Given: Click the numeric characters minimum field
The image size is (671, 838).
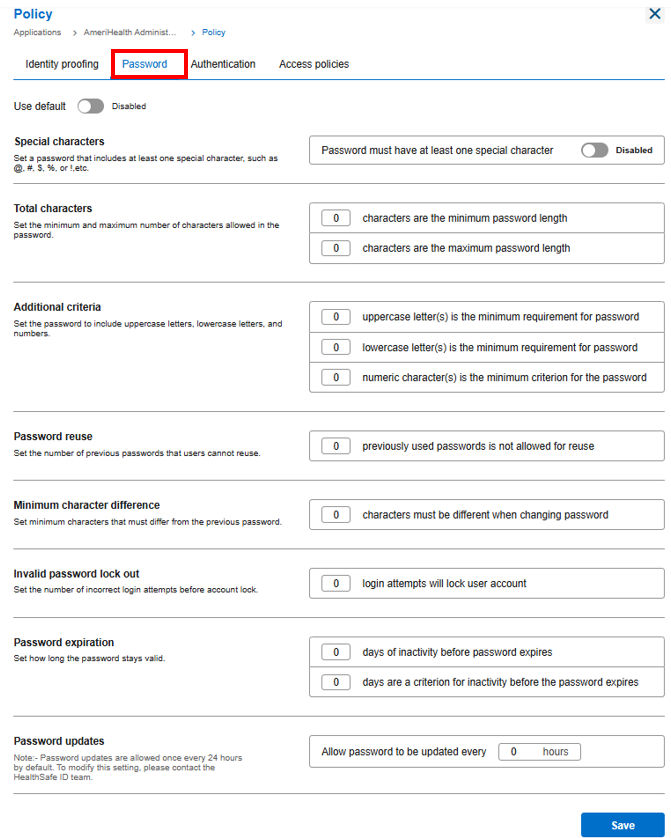Looking at the screenshot, I should pyautogui.click(x=336, y=377).
